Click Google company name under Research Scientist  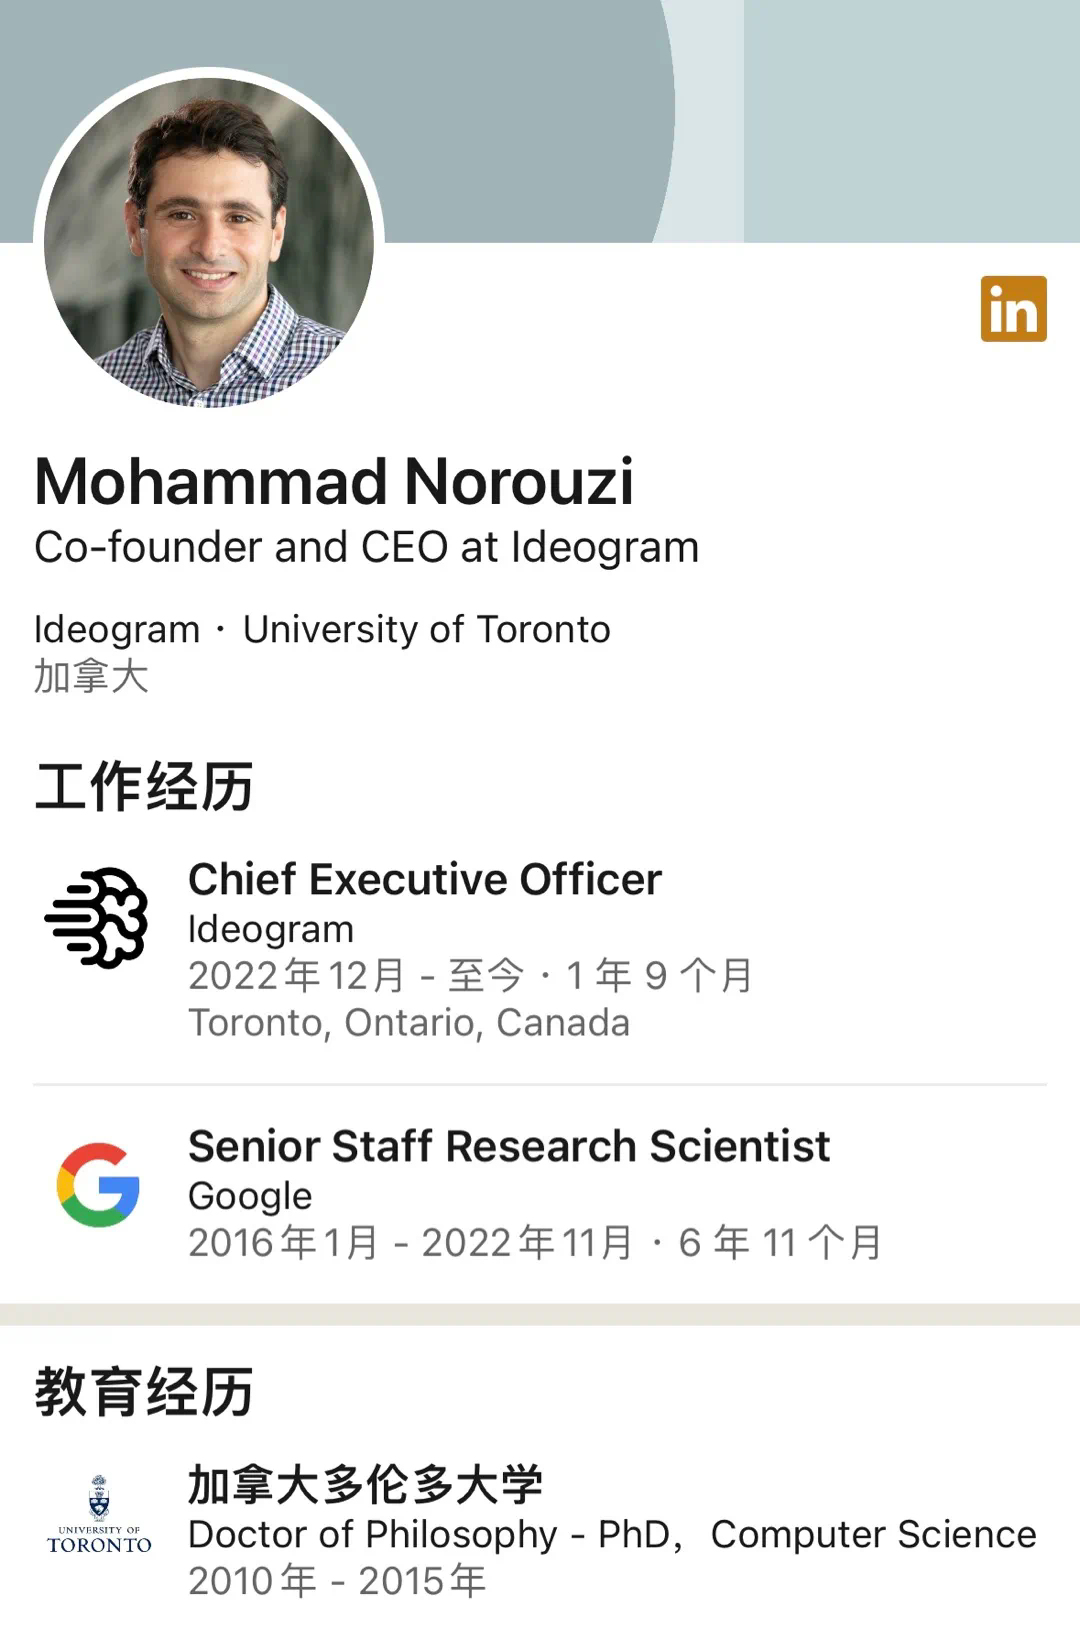[250, 1196]
